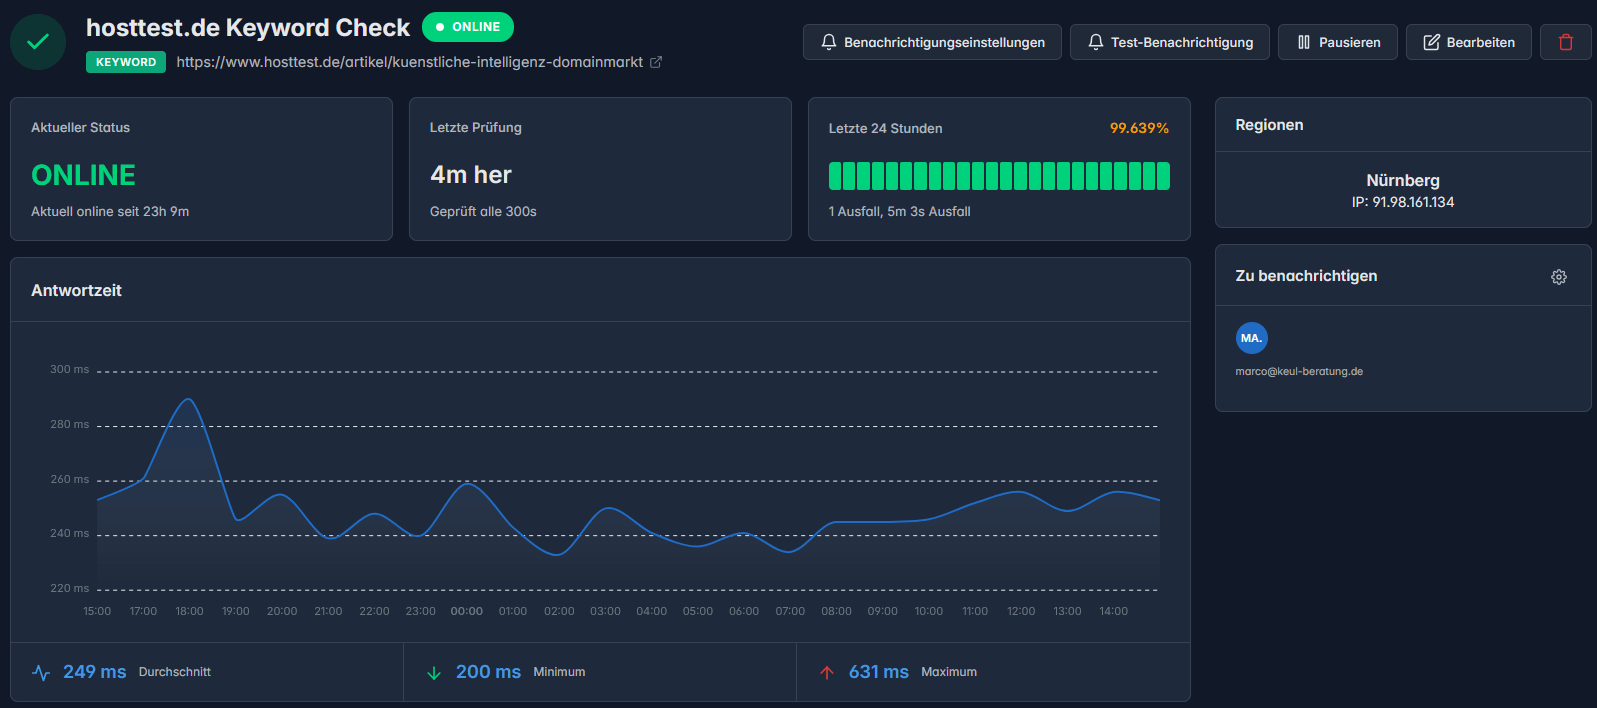1597x708 pixels.
Task: Click the Bearbeiten edit button
Action: coord(1468,42)
